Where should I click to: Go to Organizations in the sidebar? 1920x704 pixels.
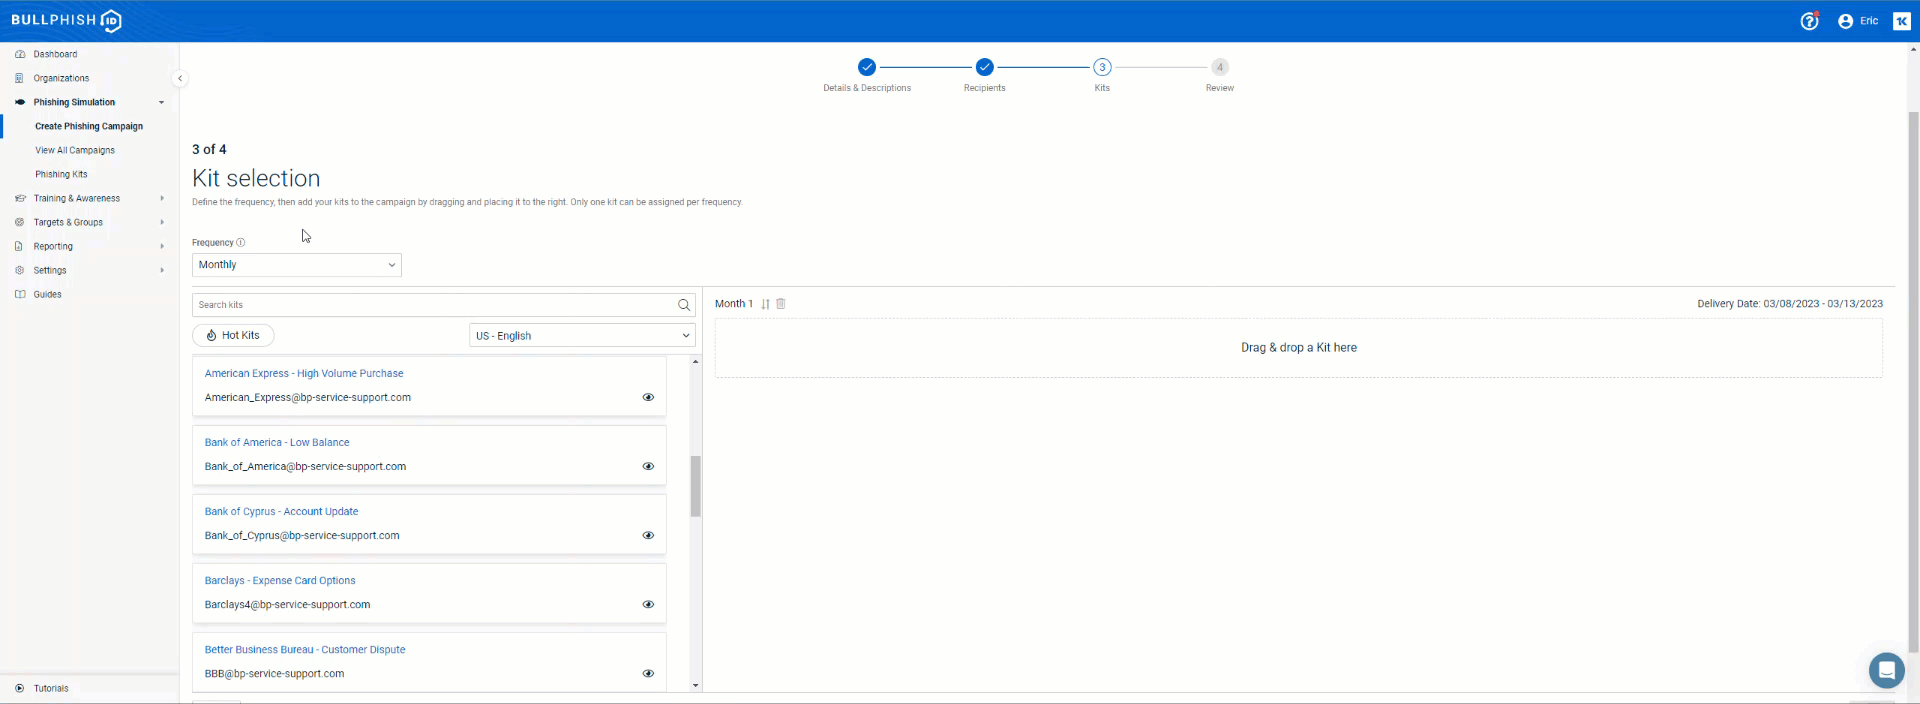tap(61, 78)
